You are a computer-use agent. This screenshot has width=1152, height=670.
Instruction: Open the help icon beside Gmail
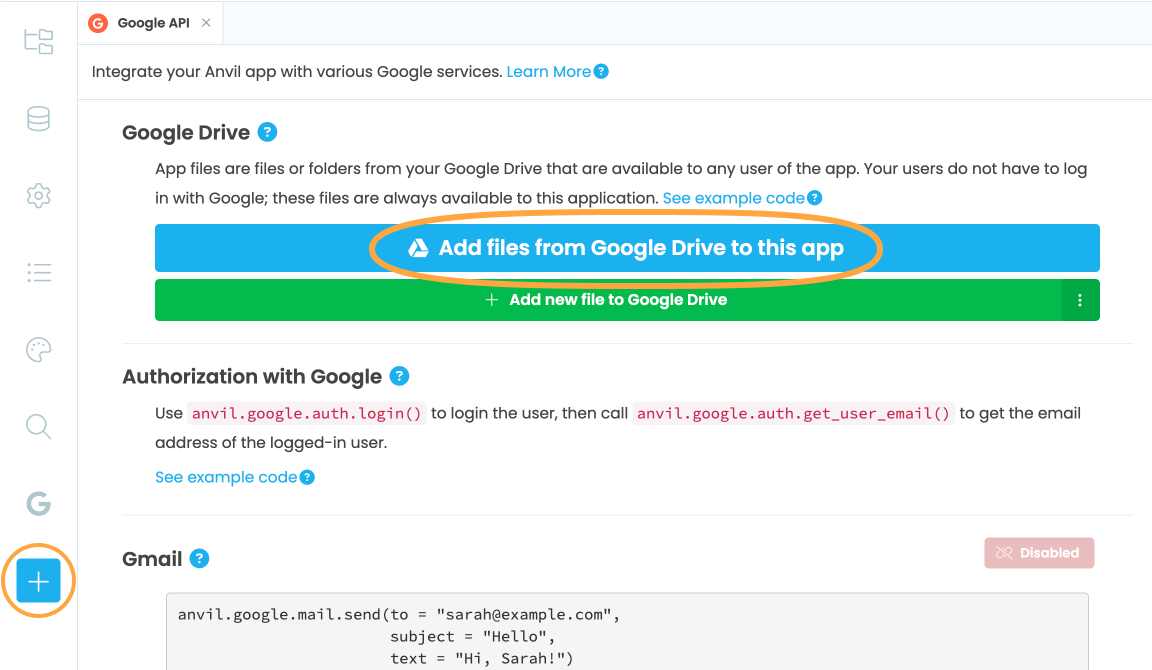tap(198, 559)
